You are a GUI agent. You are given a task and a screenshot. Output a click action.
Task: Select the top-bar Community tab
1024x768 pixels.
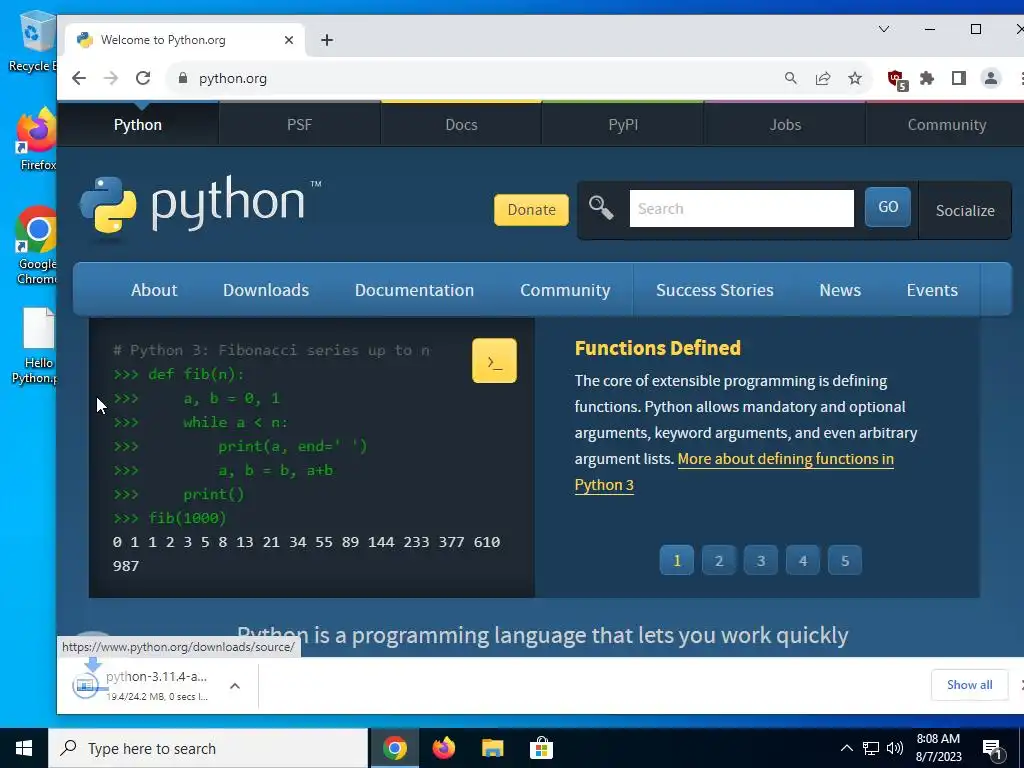pyautogui.click(x=946, y=125)
